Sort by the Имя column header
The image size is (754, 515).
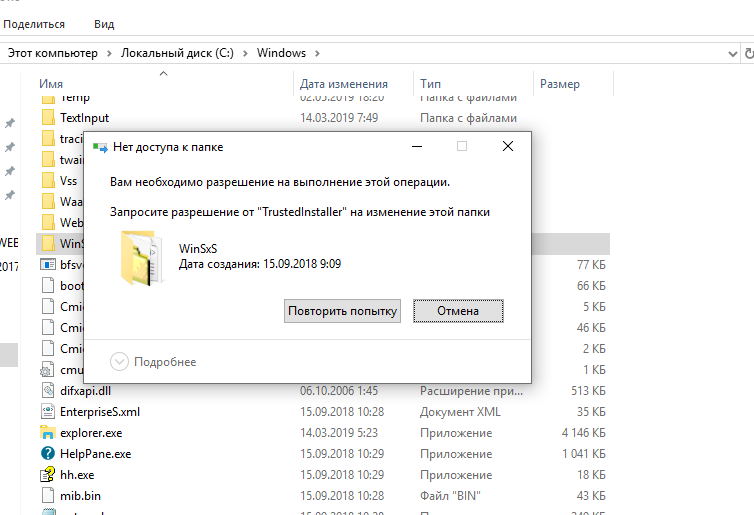pos(51,84)
